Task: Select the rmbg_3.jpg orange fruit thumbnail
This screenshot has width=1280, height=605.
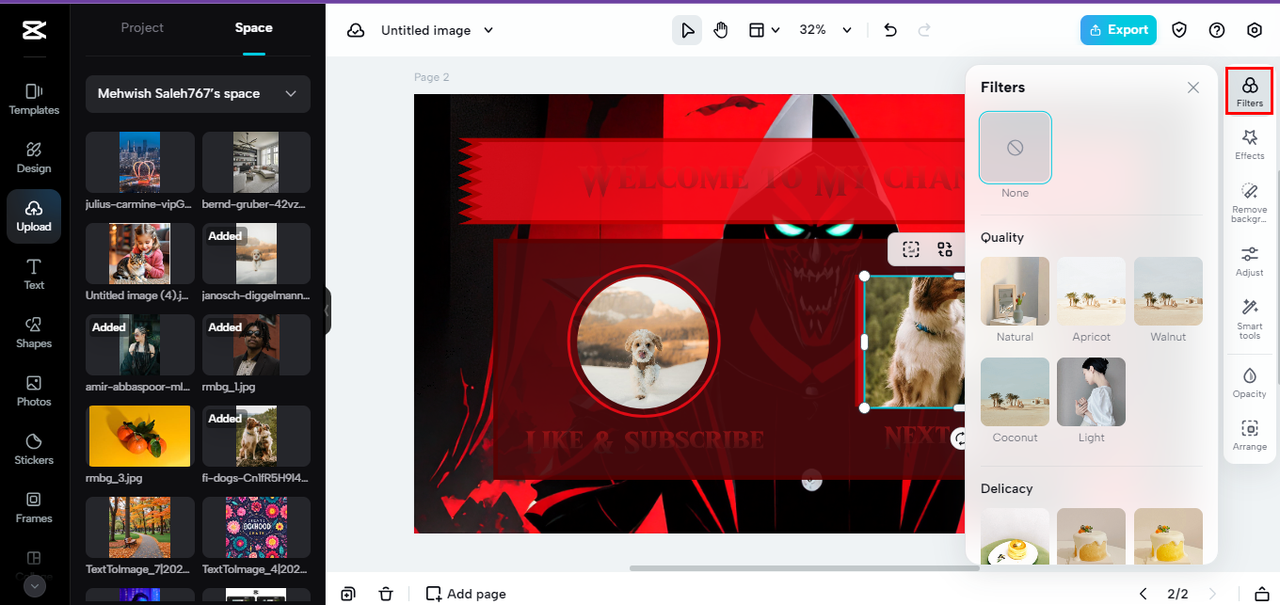Action: pos(140,436)
